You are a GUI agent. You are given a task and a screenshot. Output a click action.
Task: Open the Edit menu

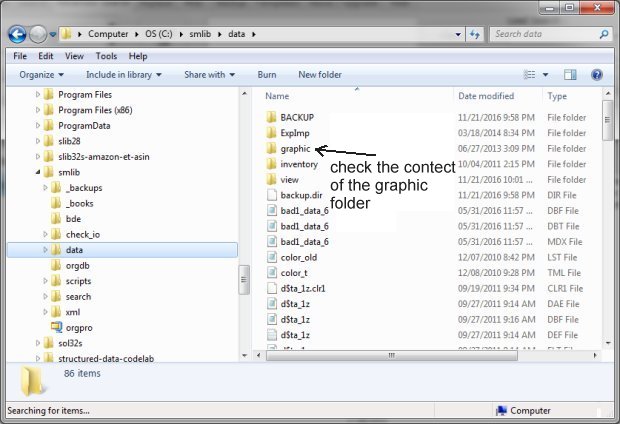click(45, 56)
